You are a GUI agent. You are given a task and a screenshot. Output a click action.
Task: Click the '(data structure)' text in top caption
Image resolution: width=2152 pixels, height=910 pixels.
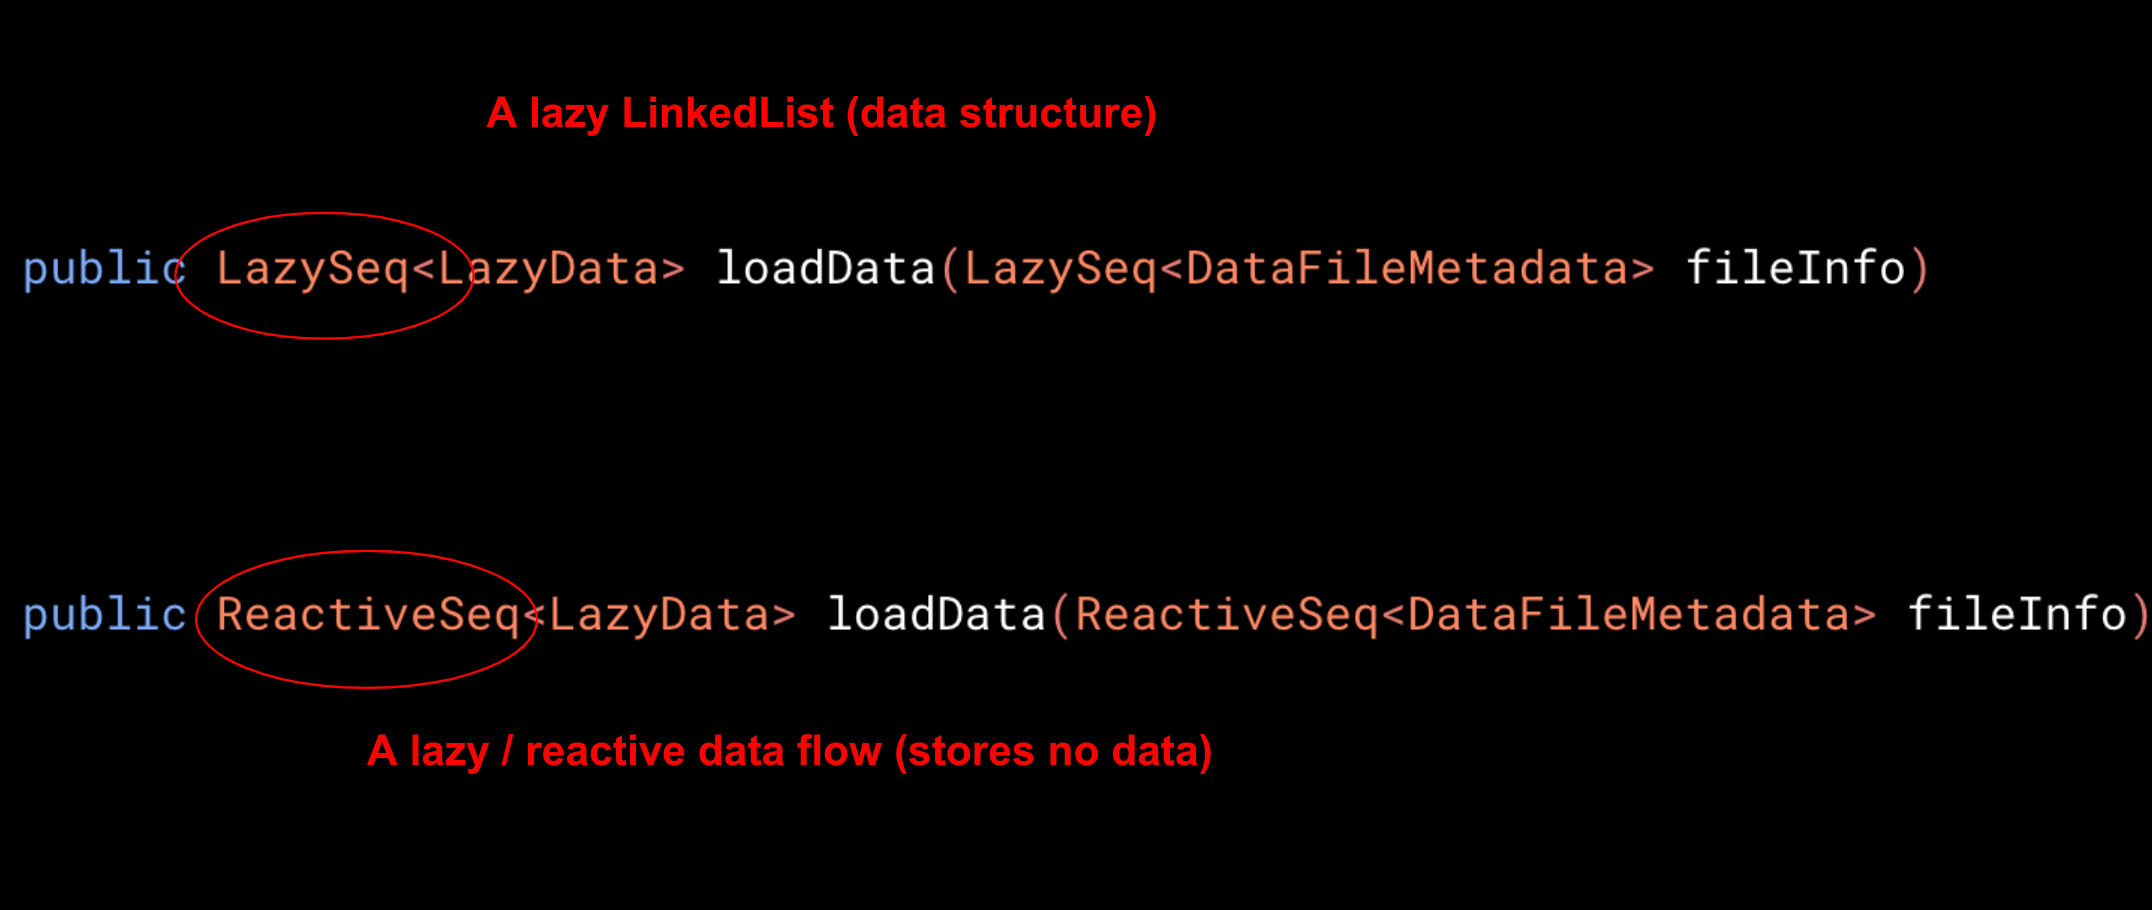(x=1001, y=114)
